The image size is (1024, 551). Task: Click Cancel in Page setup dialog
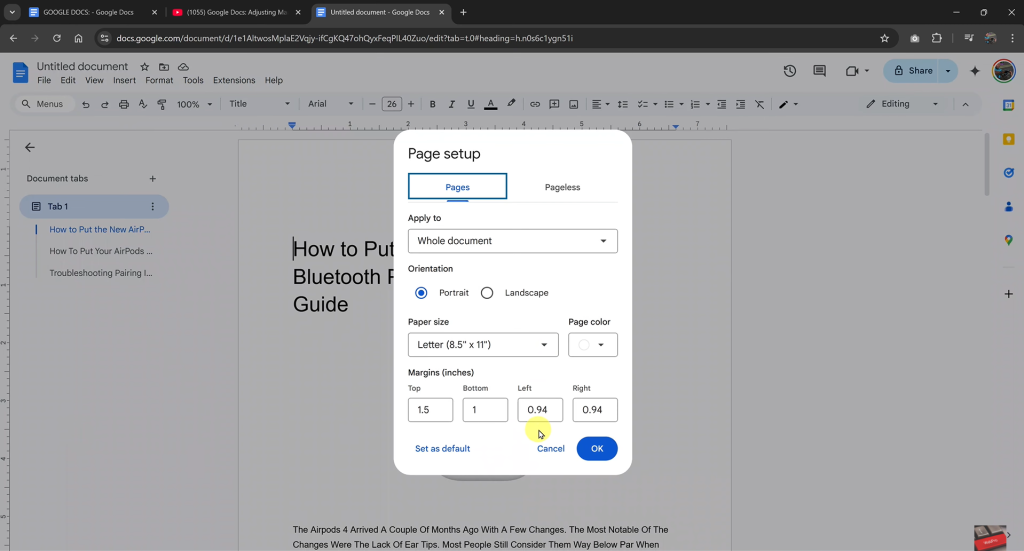[551, 449]
